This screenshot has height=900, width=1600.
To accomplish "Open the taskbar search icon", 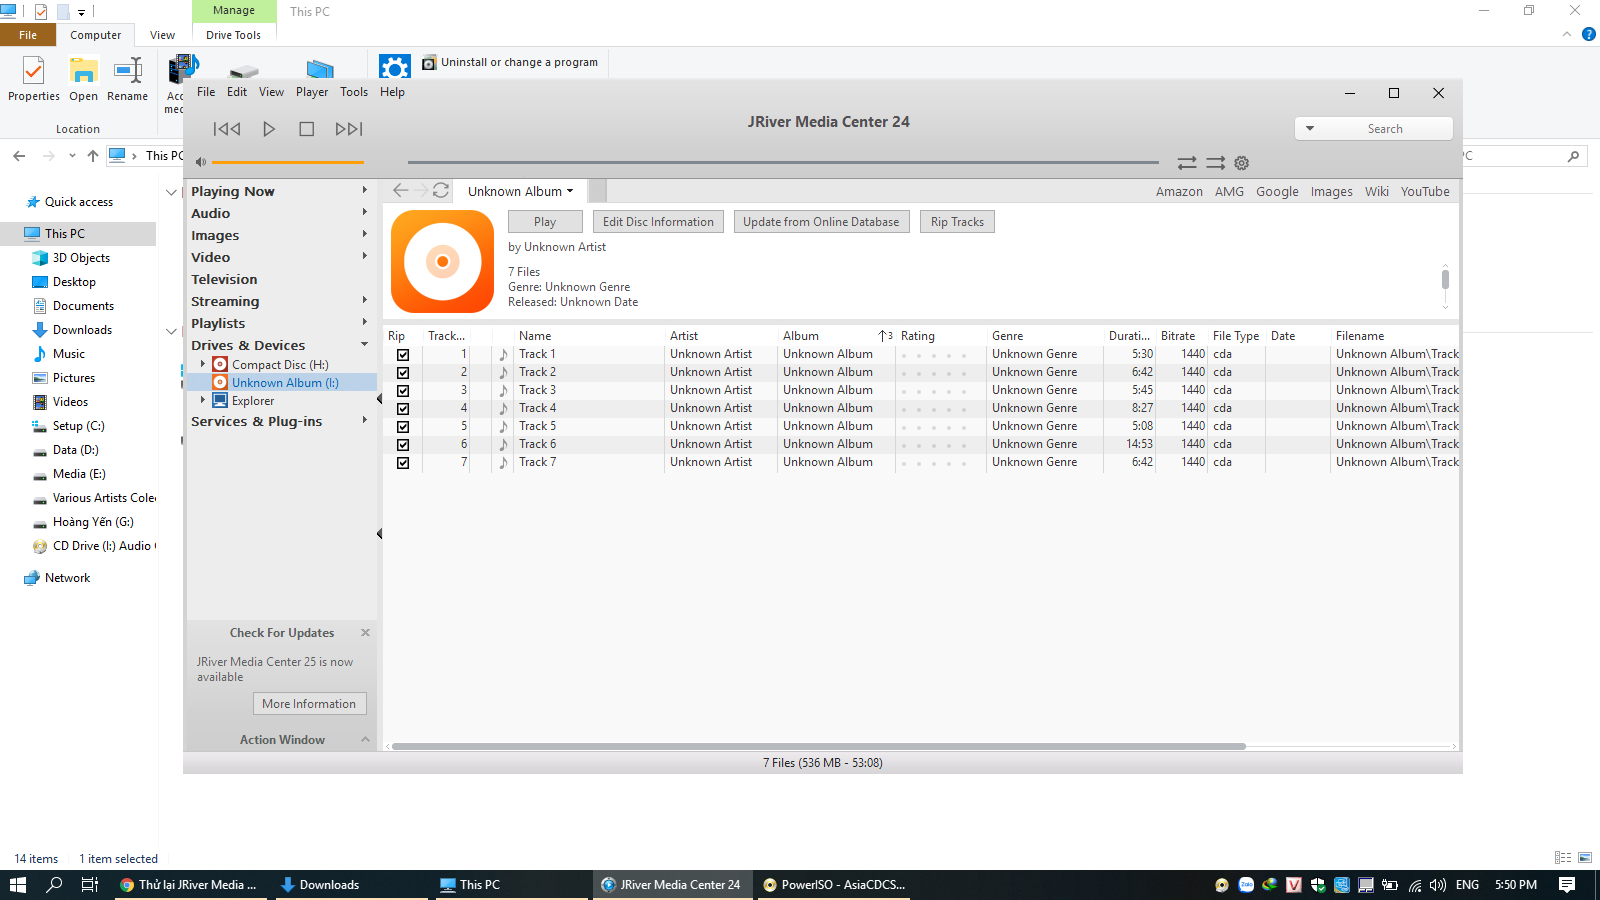I will tap(54, 885).
